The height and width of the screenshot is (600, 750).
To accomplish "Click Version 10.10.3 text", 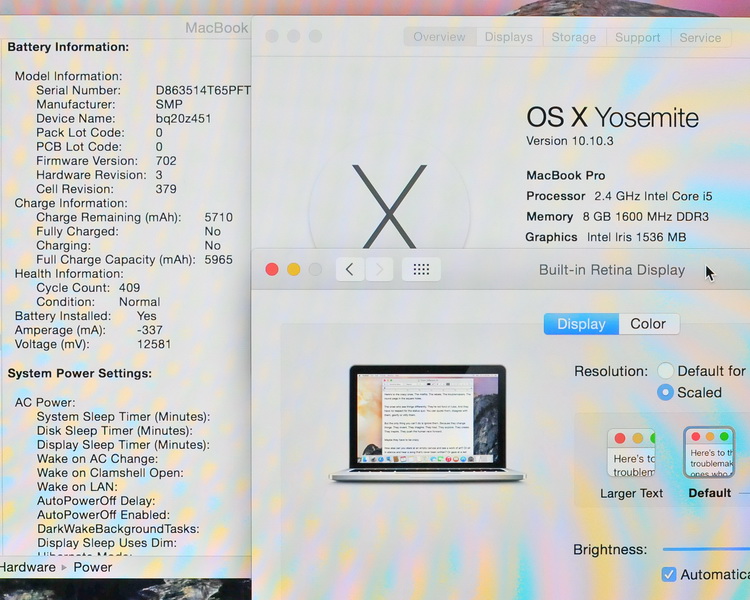I will coord(569,141).
